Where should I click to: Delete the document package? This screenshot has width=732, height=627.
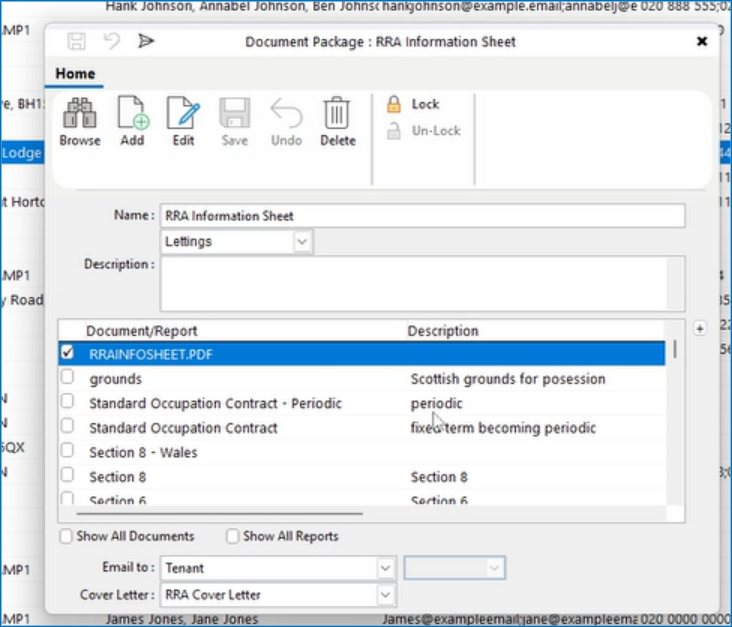[x=338, y=122]
